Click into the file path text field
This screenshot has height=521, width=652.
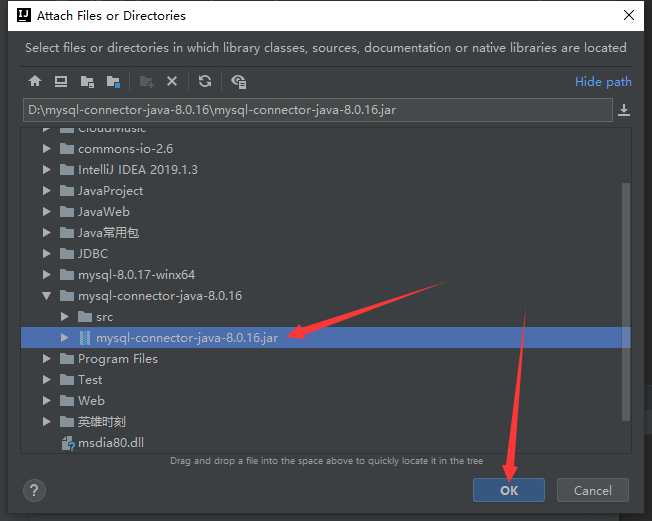tap(318, 110)
